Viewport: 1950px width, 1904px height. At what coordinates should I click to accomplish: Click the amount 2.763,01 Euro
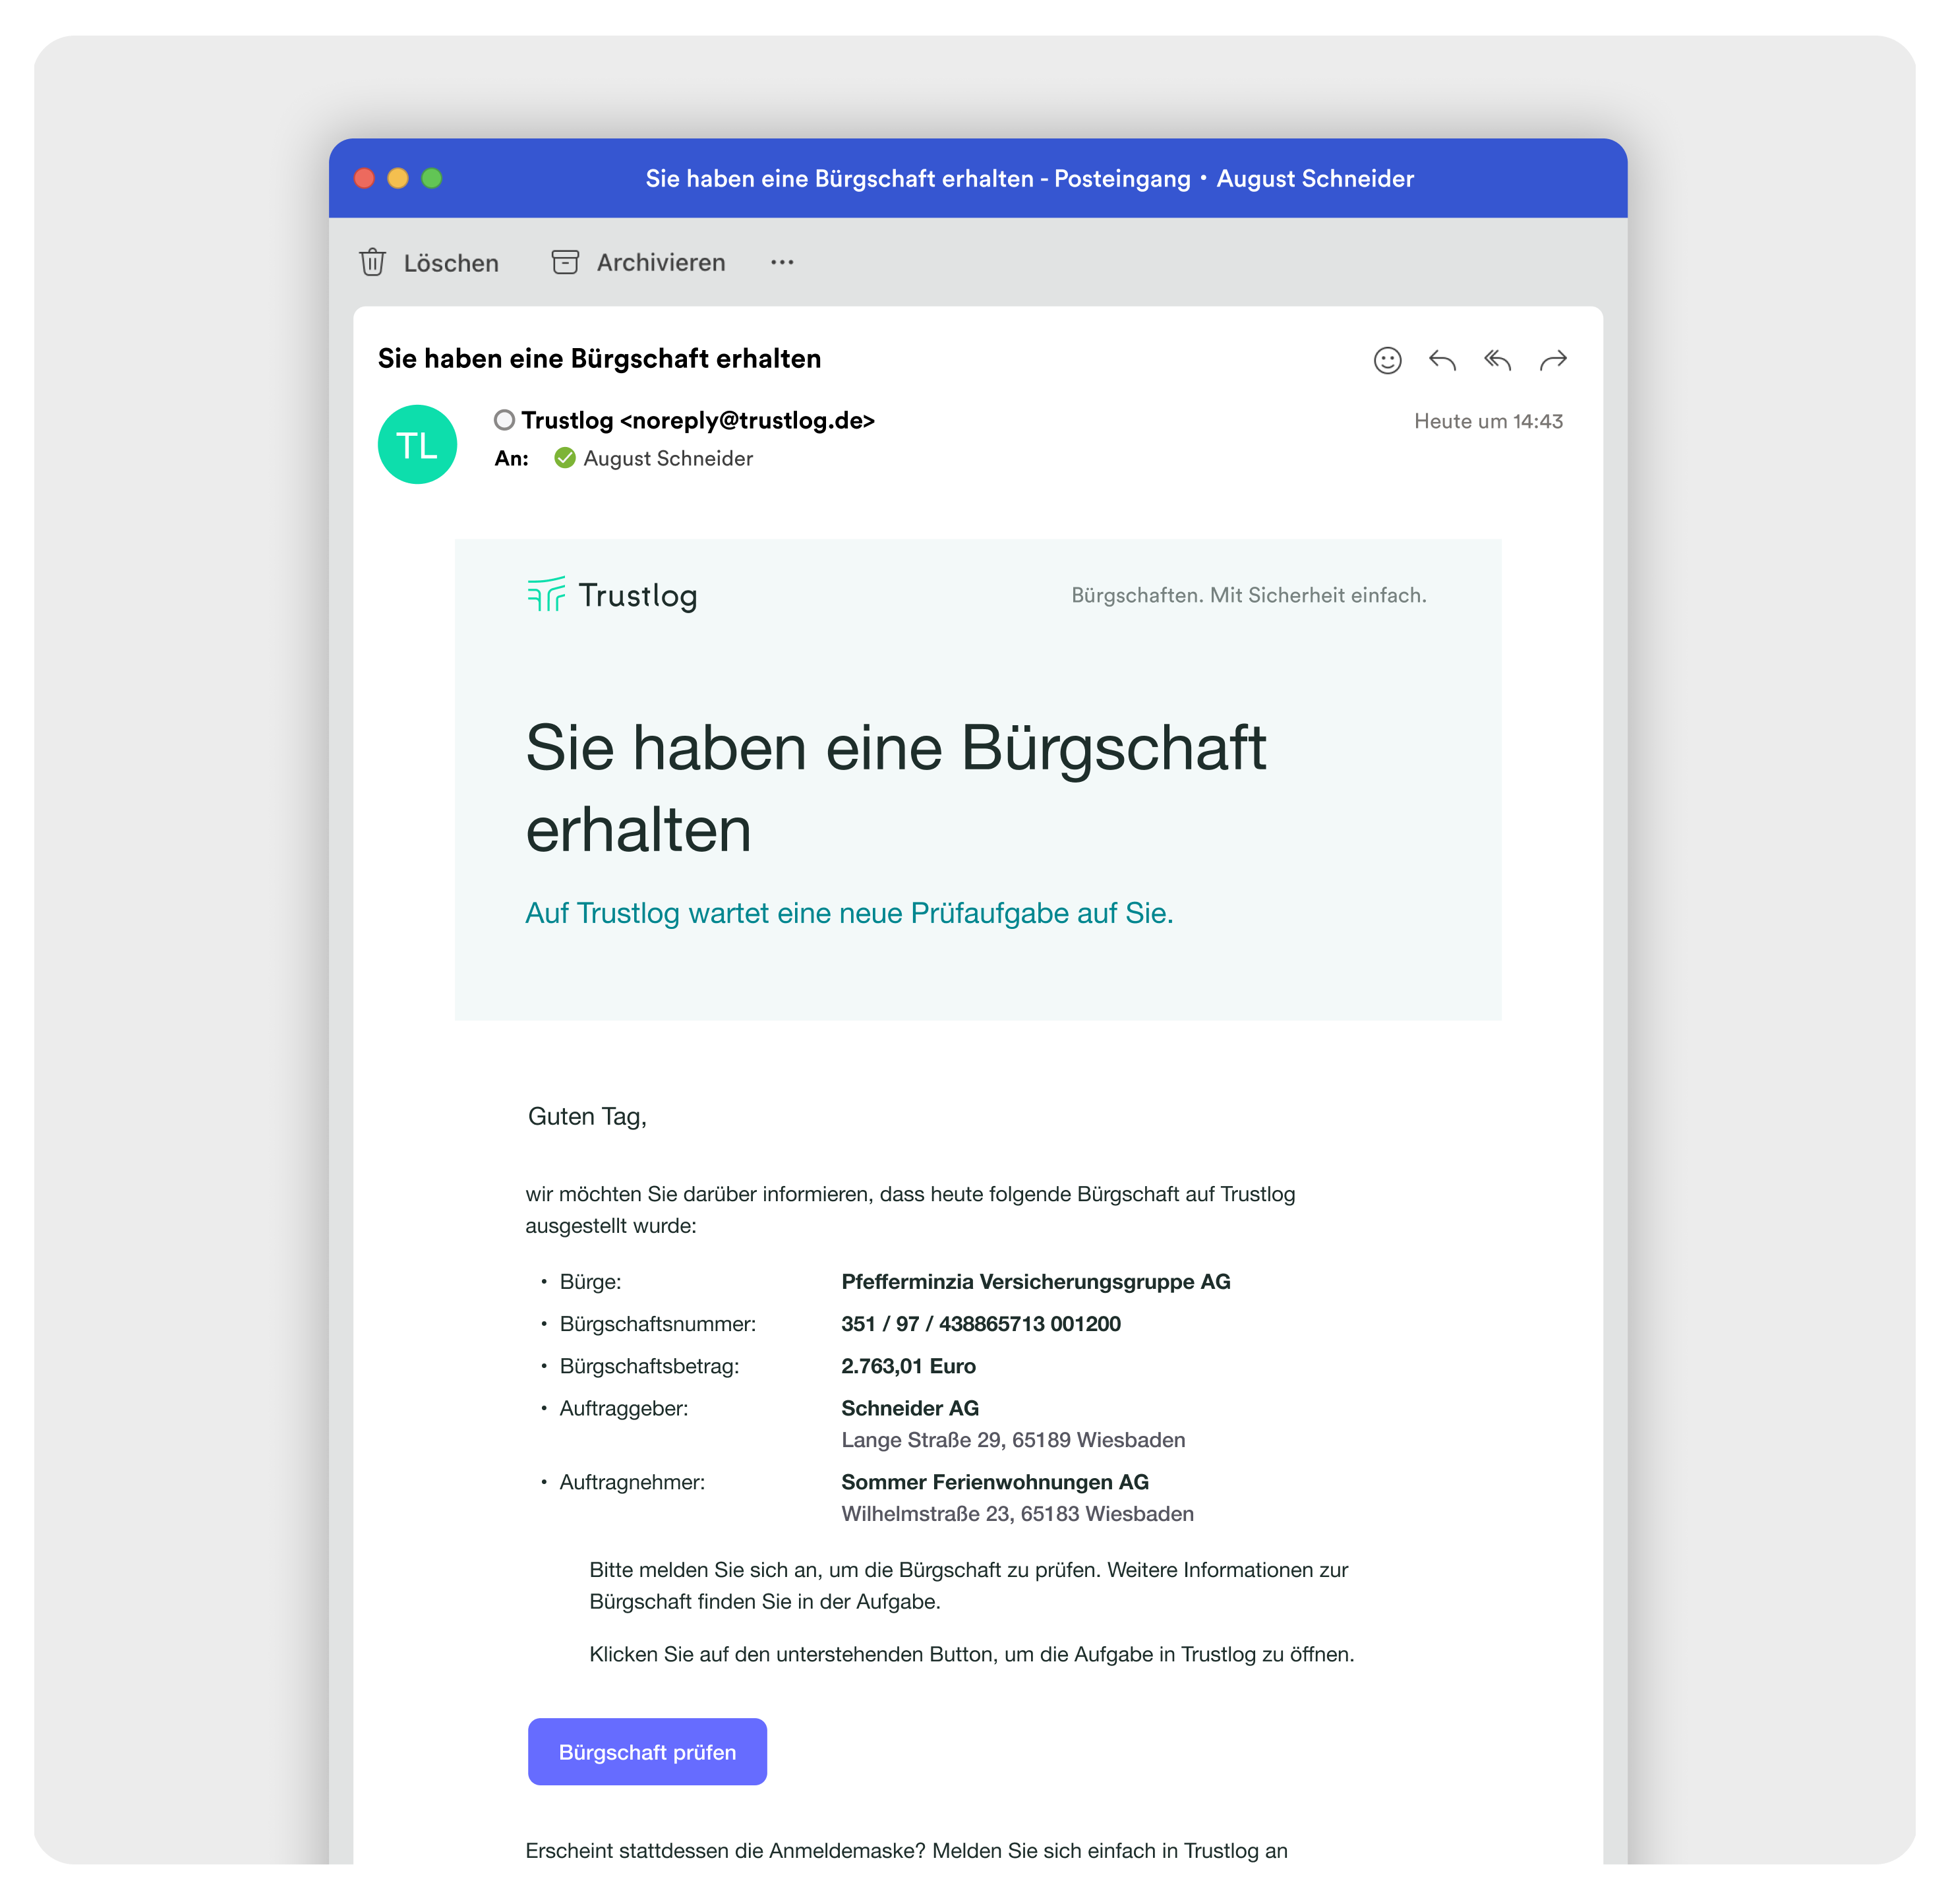pos(908,1365)
